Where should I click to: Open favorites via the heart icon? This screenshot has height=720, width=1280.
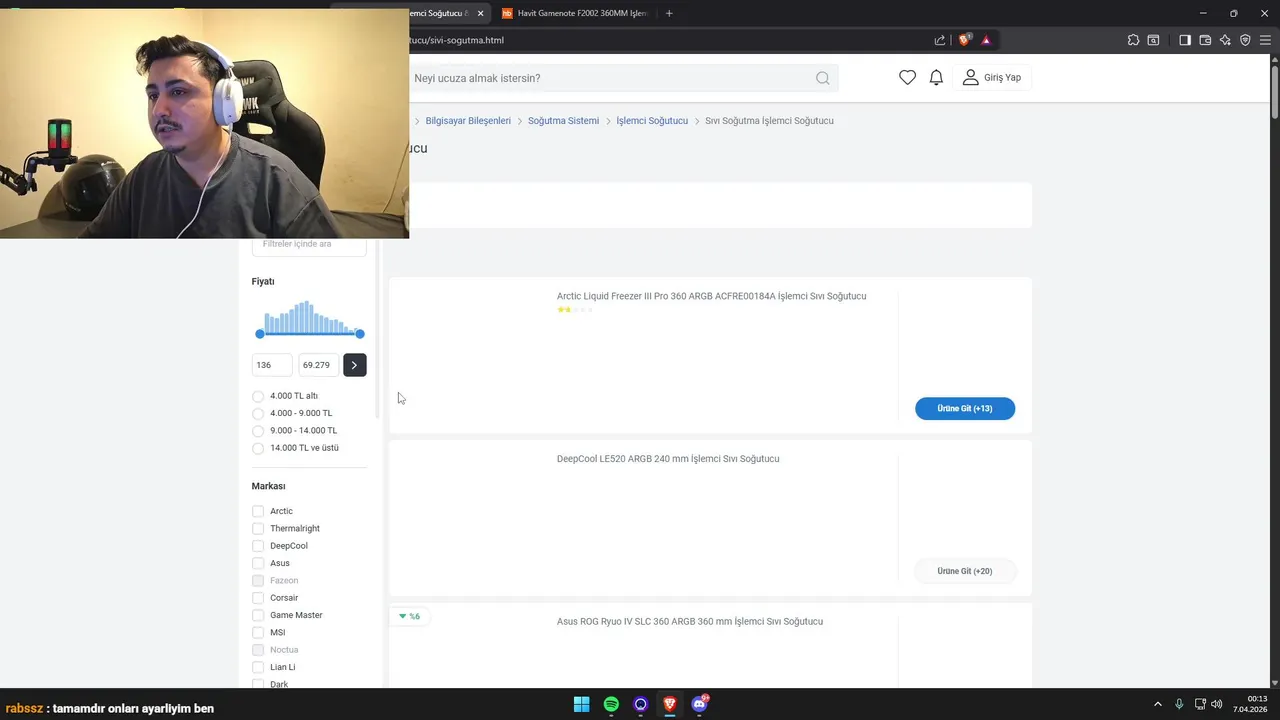[907, 77]
